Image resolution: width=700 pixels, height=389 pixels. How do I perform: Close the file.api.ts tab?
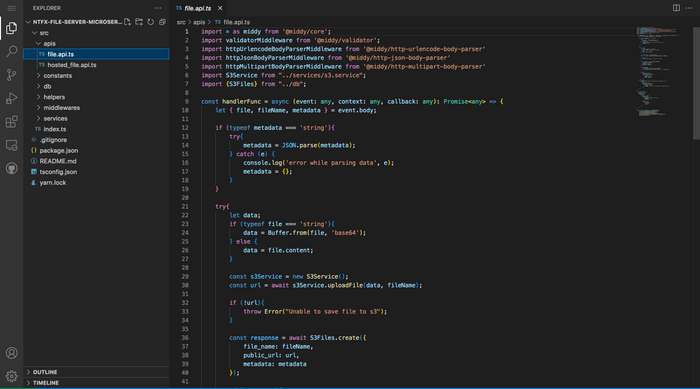click(x=220, y=8)
